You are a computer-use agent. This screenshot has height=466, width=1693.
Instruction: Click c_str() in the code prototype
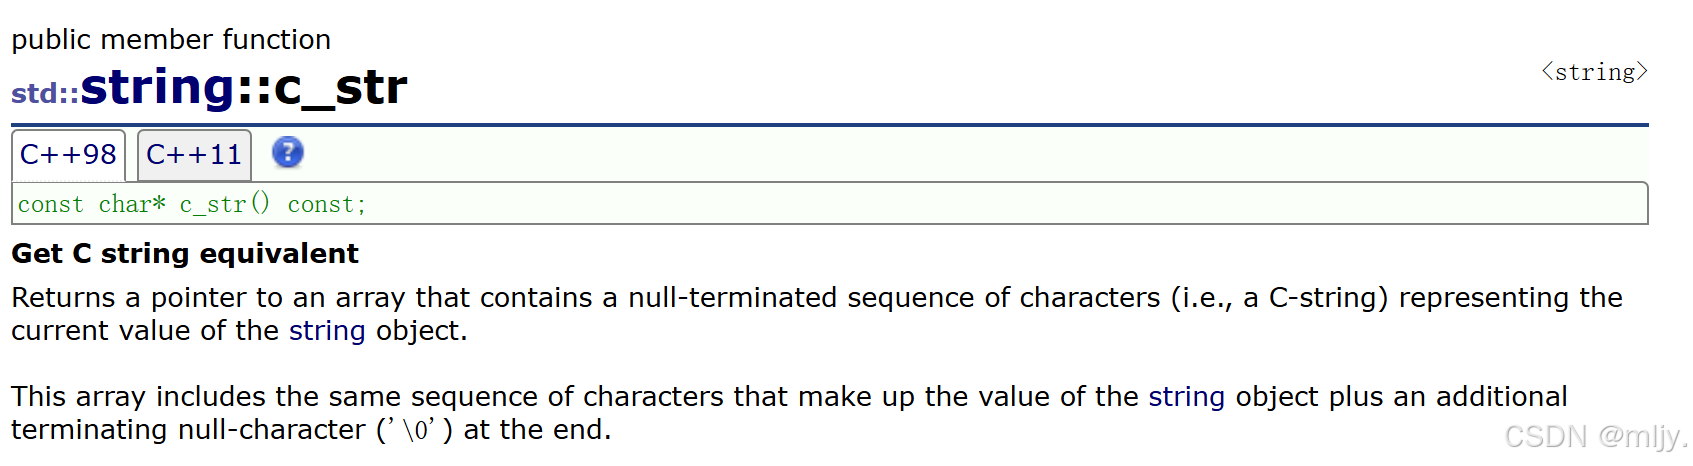(225, 204)
